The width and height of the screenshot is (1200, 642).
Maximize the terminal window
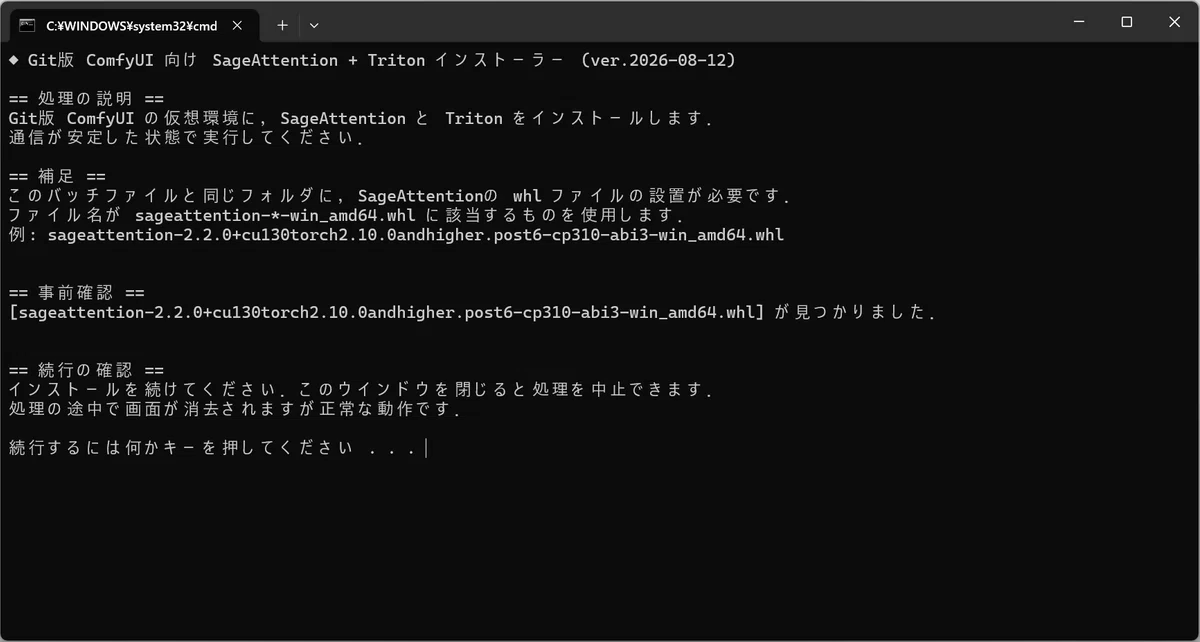(x=1126, y=21)
